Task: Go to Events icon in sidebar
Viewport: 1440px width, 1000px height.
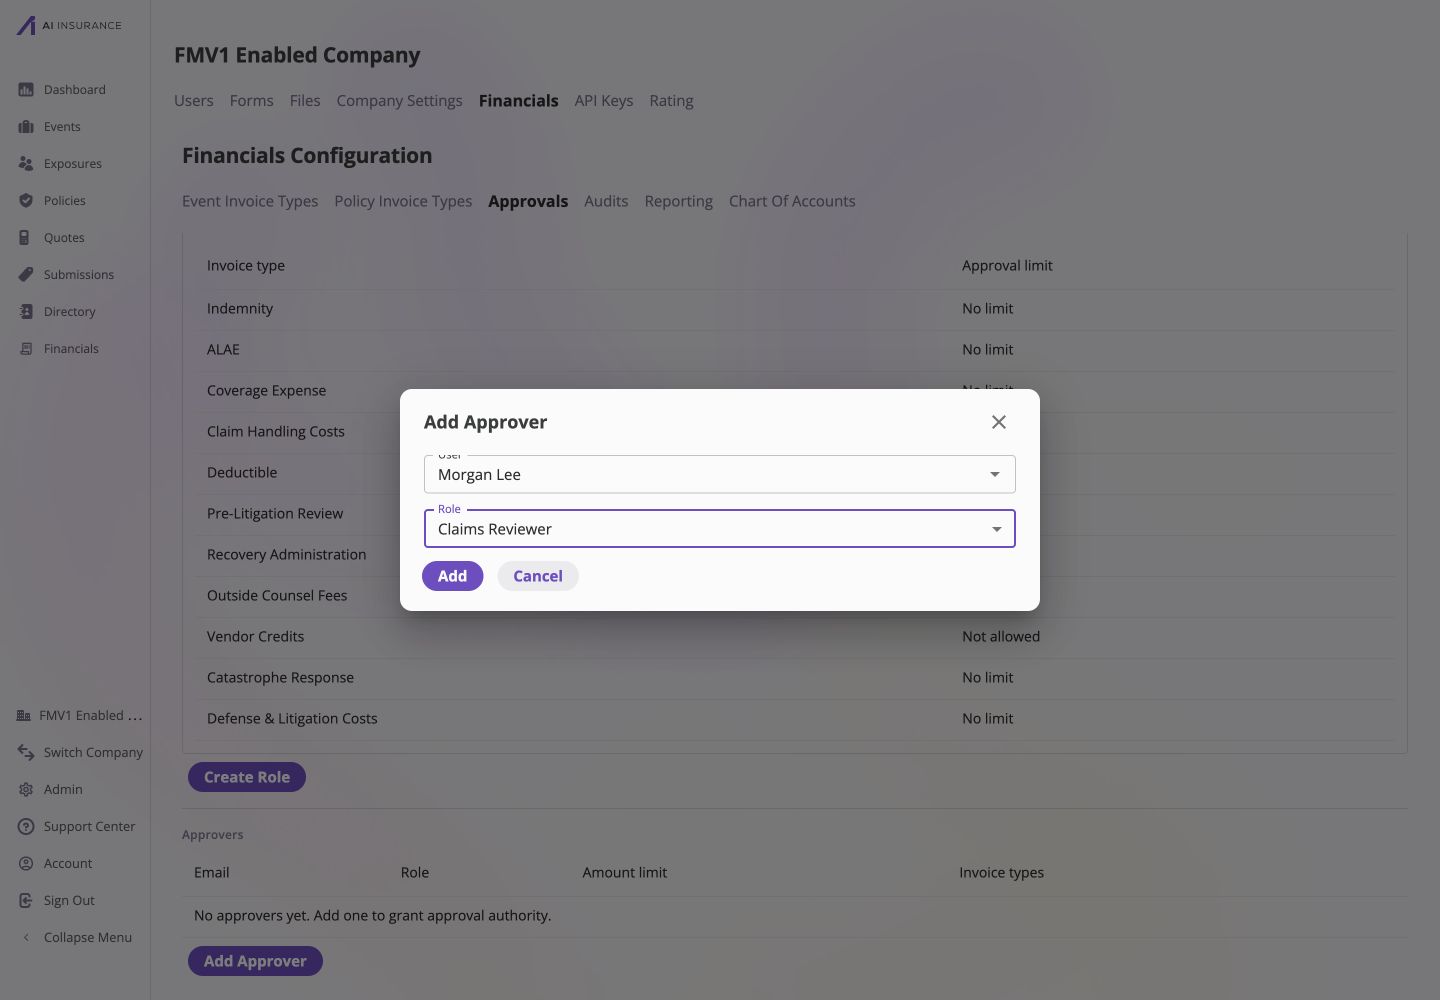Action: pos(26,127)
